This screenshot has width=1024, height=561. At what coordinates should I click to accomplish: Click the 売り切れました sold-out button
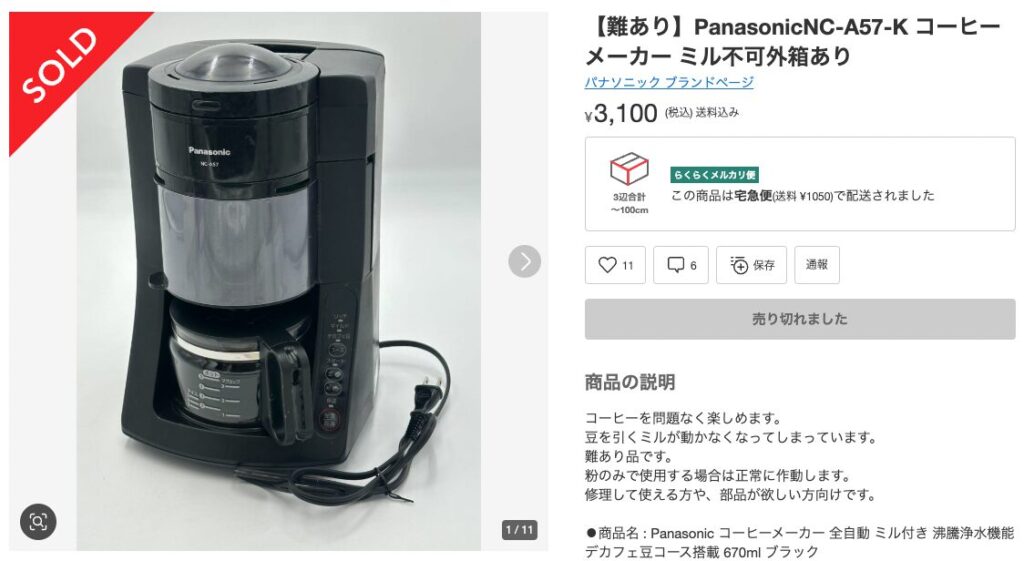click(799, 319)
